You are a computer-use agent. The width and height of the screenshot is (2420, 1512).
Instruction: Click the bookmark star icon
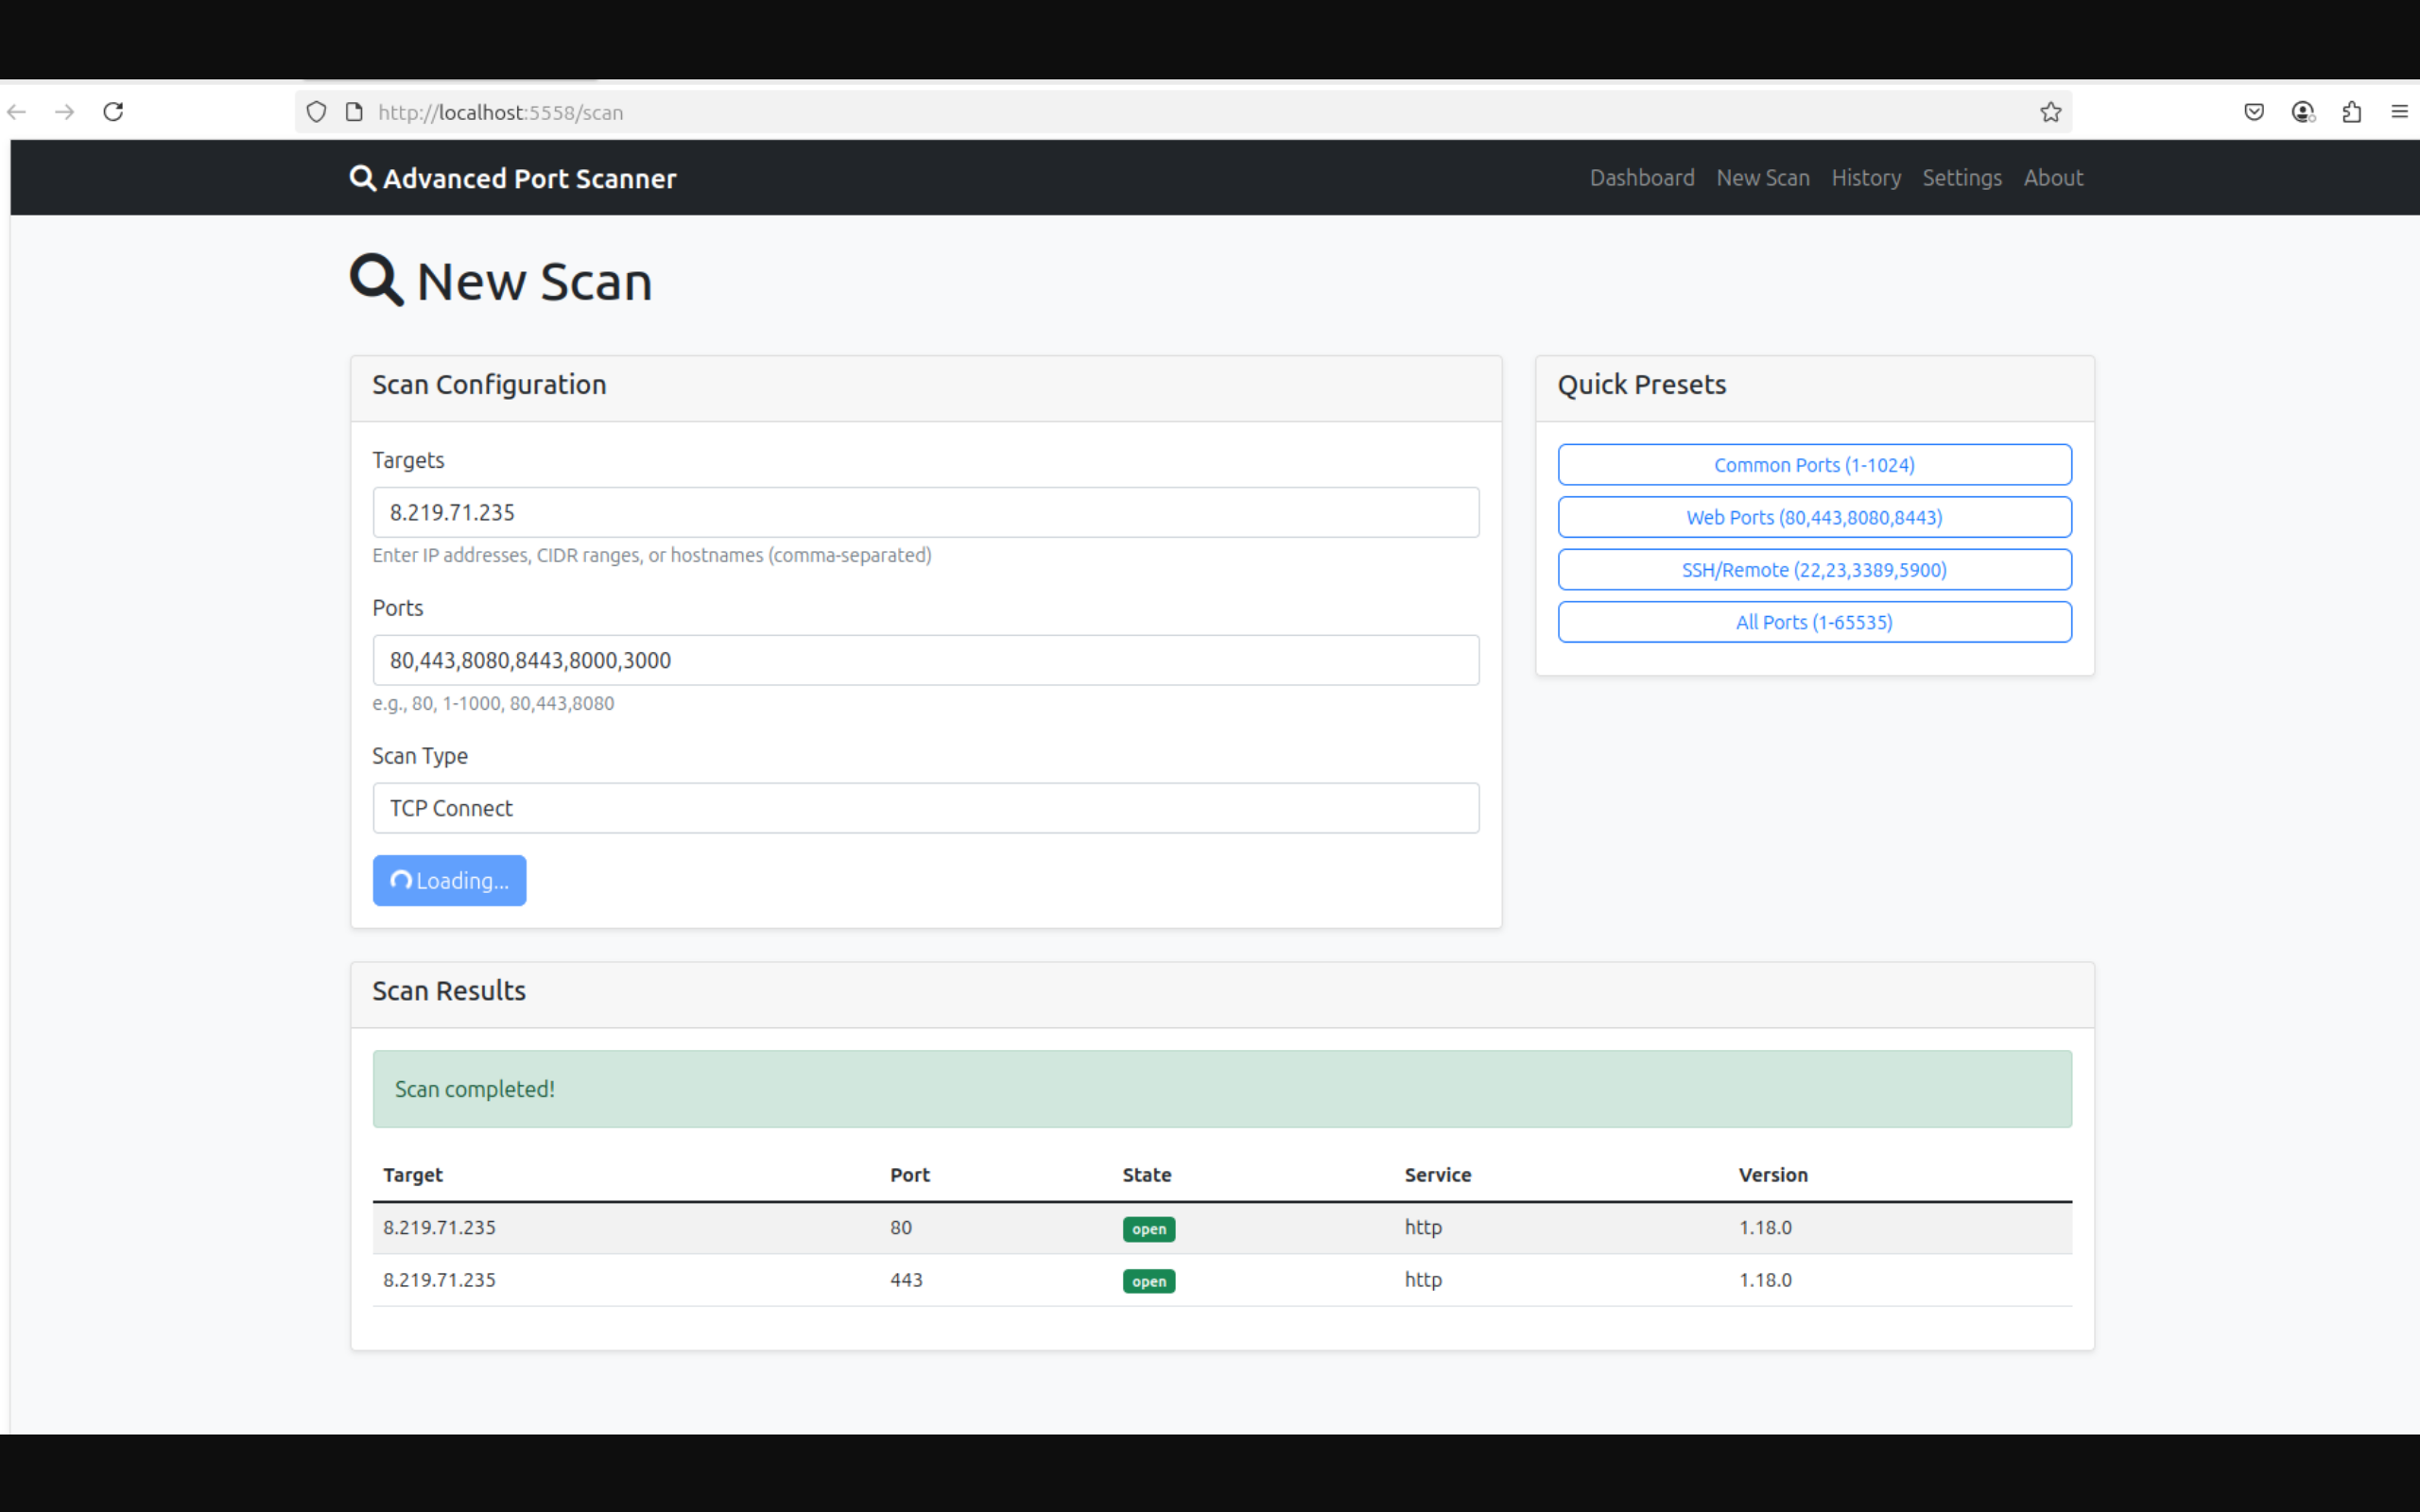(2050, 112)
